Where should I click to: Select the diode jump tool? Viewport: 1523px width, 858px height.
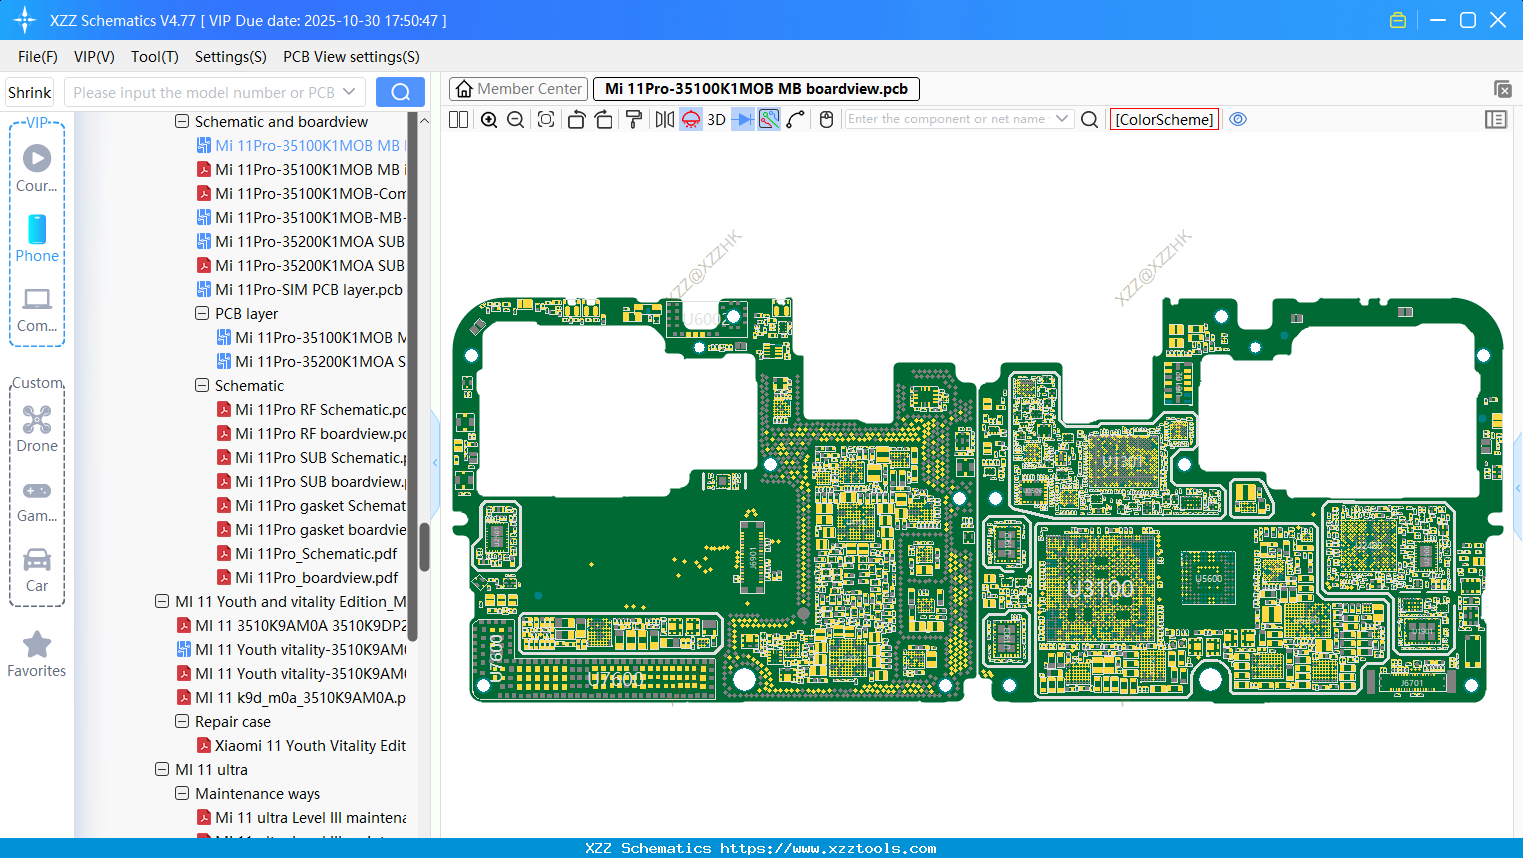point(742,119)
